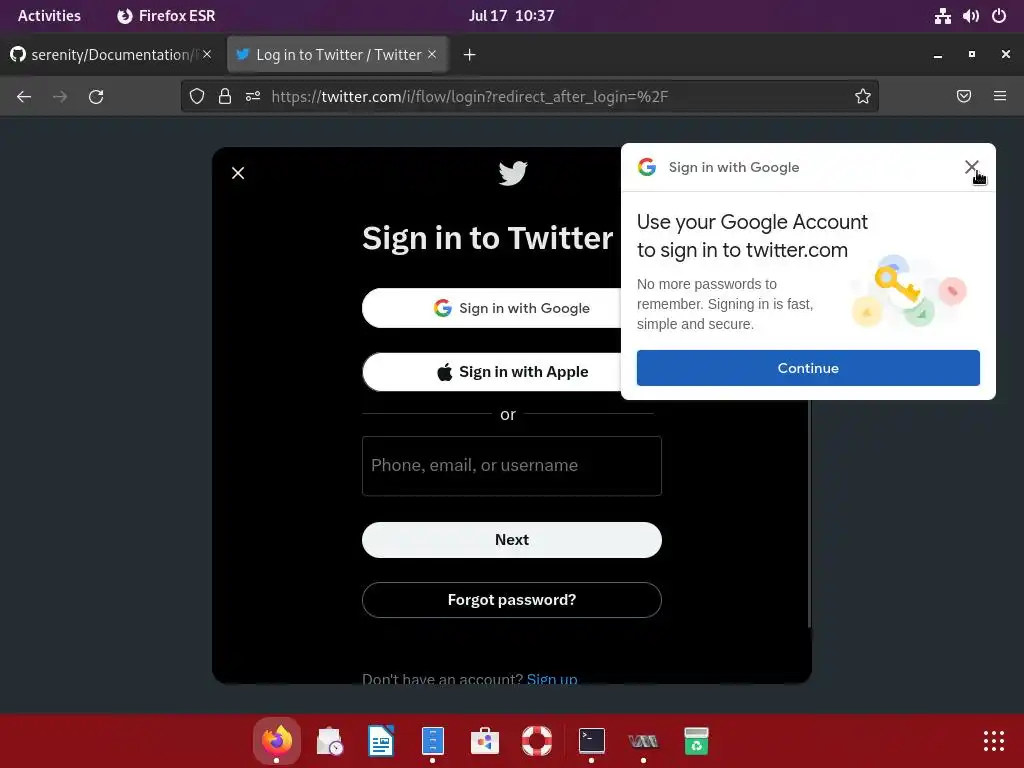Close the serenity/Documentation tab
This screenshot has width=1024, height=768.
(207, 55)
